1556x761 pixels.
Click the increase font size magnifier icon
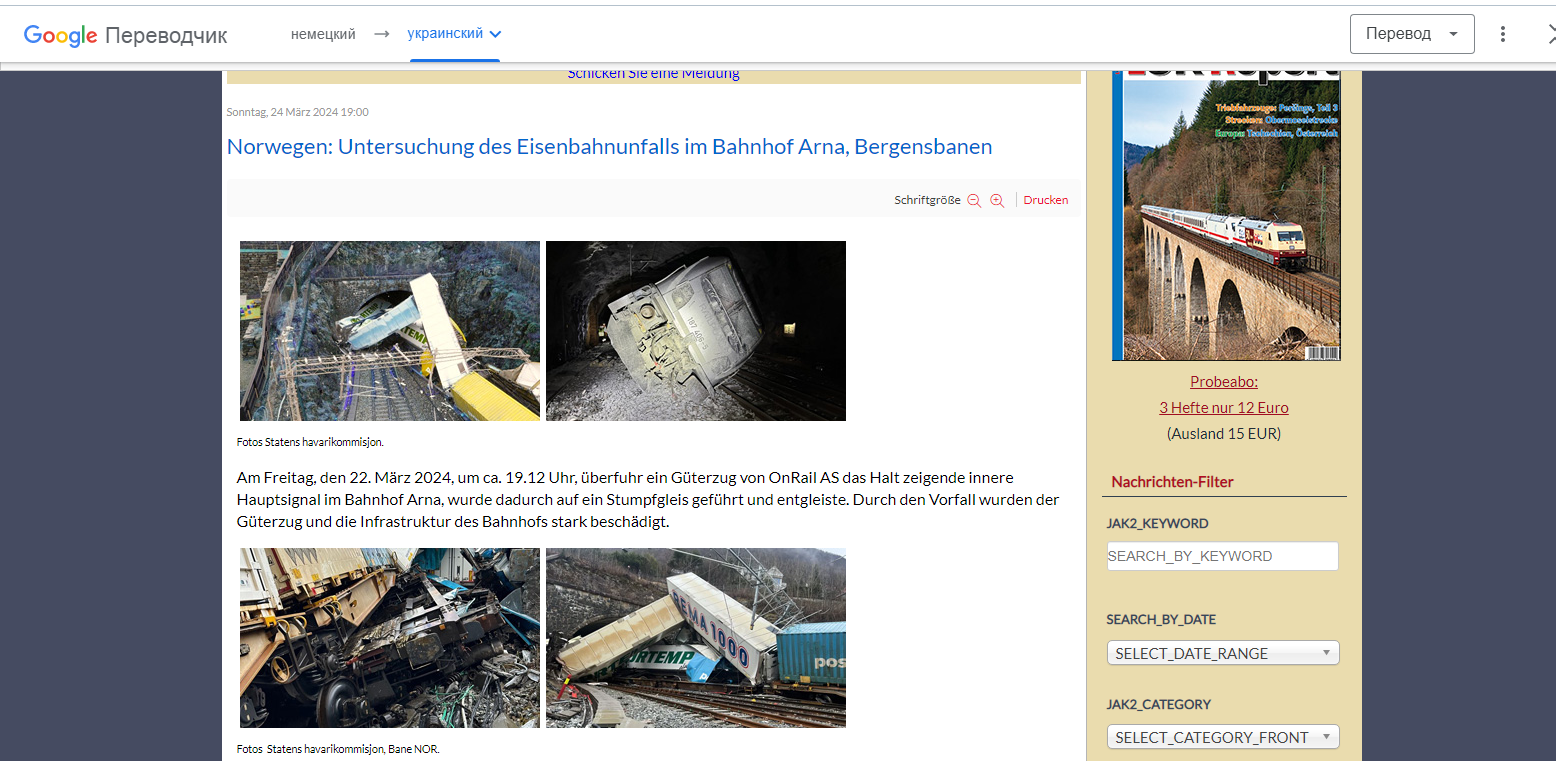click(x=997, y=201)
